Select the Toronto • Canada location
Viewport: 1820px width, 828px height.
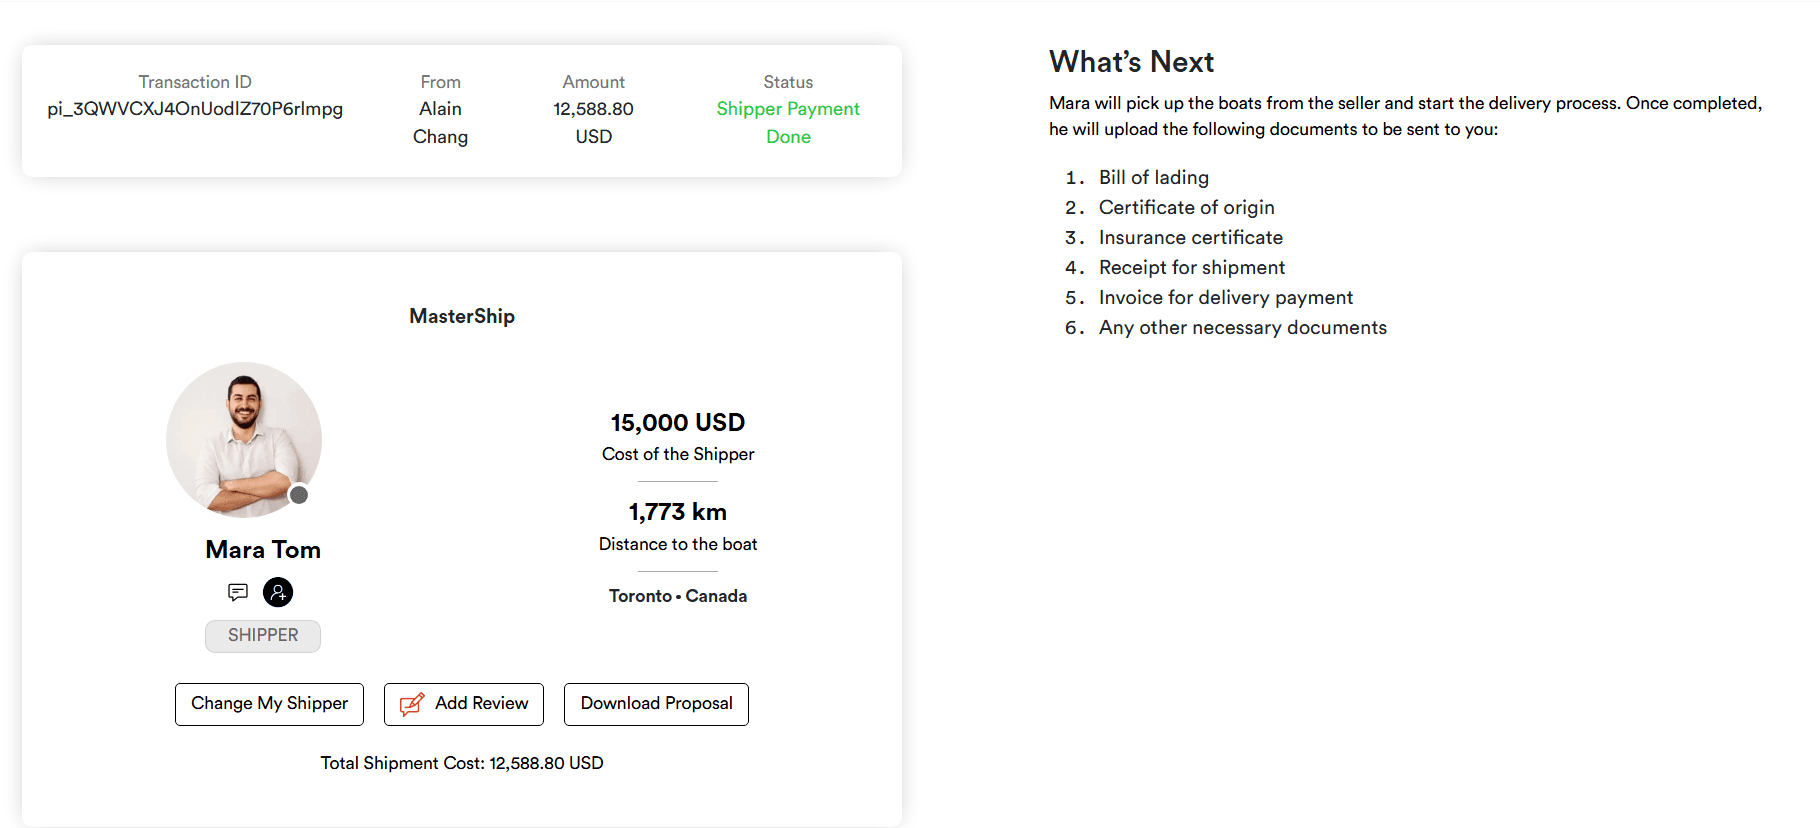pos(678,596)
